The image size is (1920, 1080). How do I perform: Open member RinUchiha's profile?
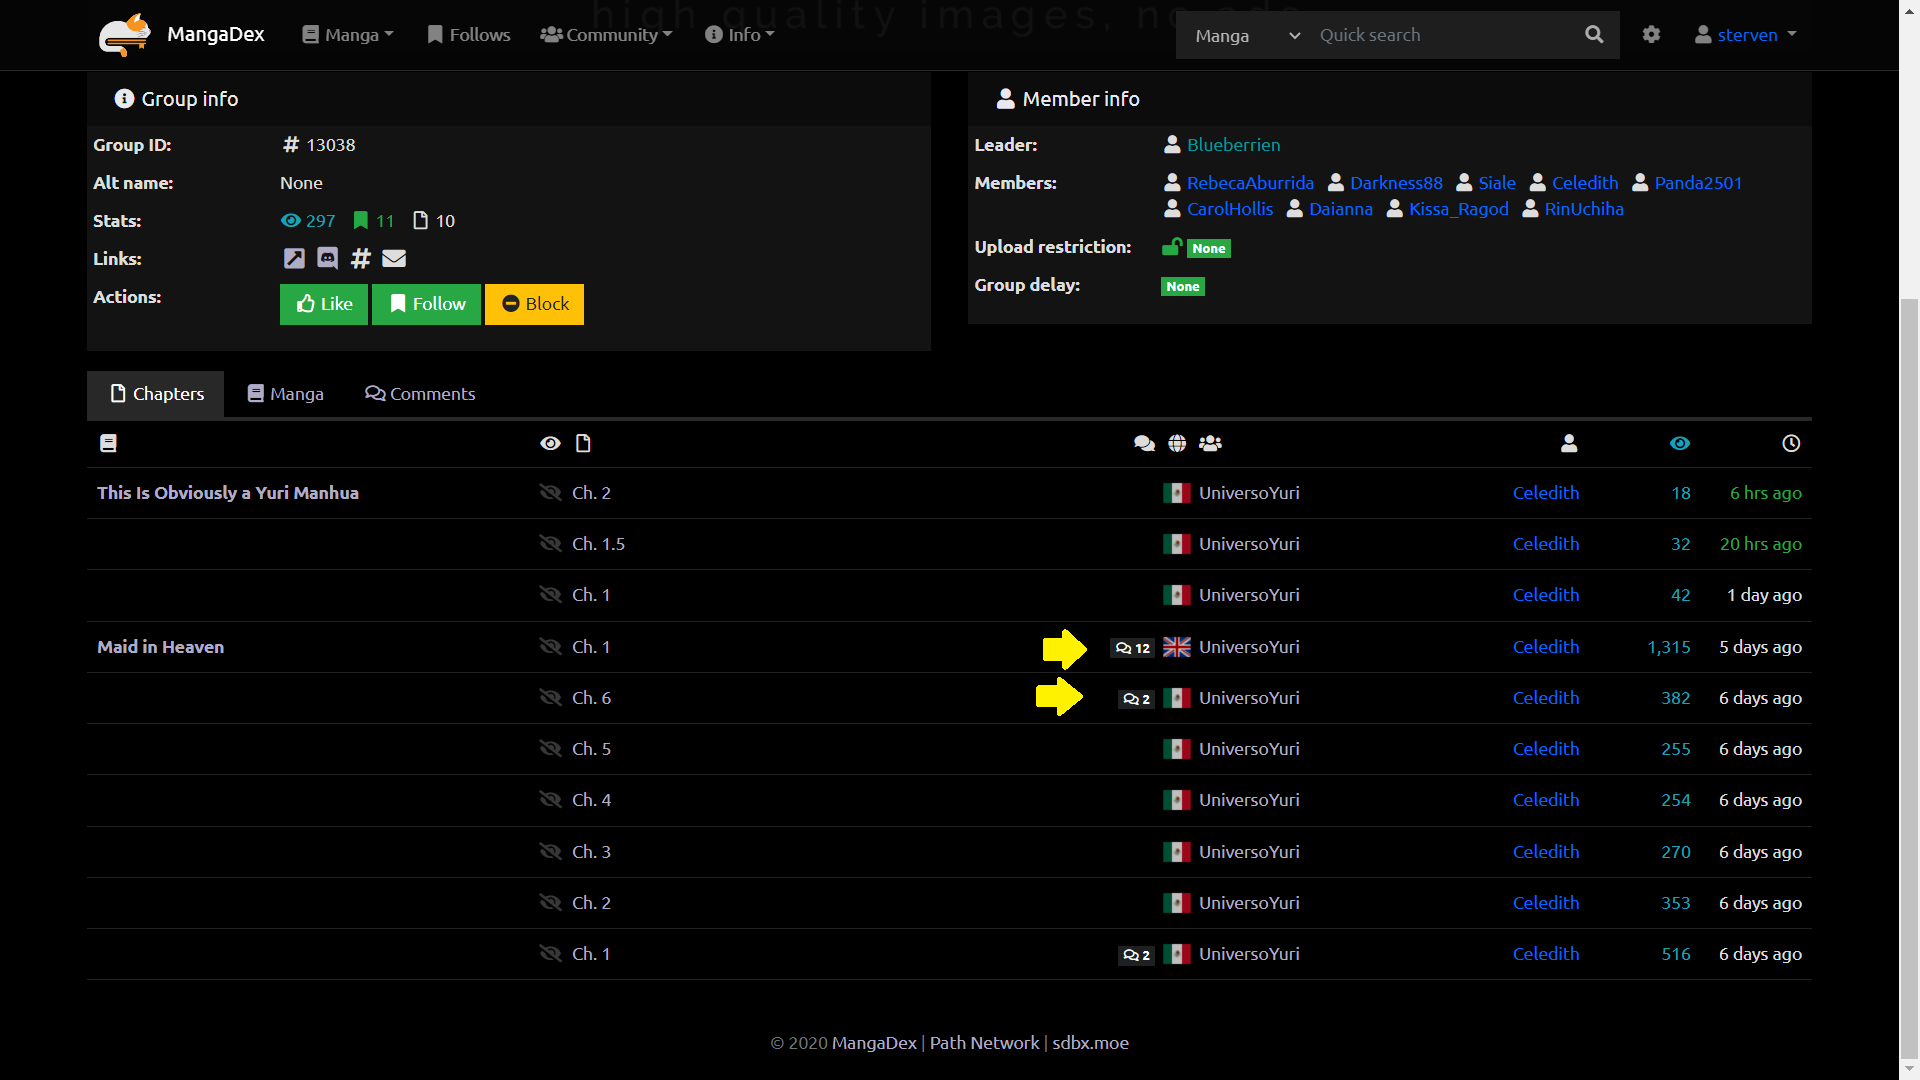point(1584,209)
